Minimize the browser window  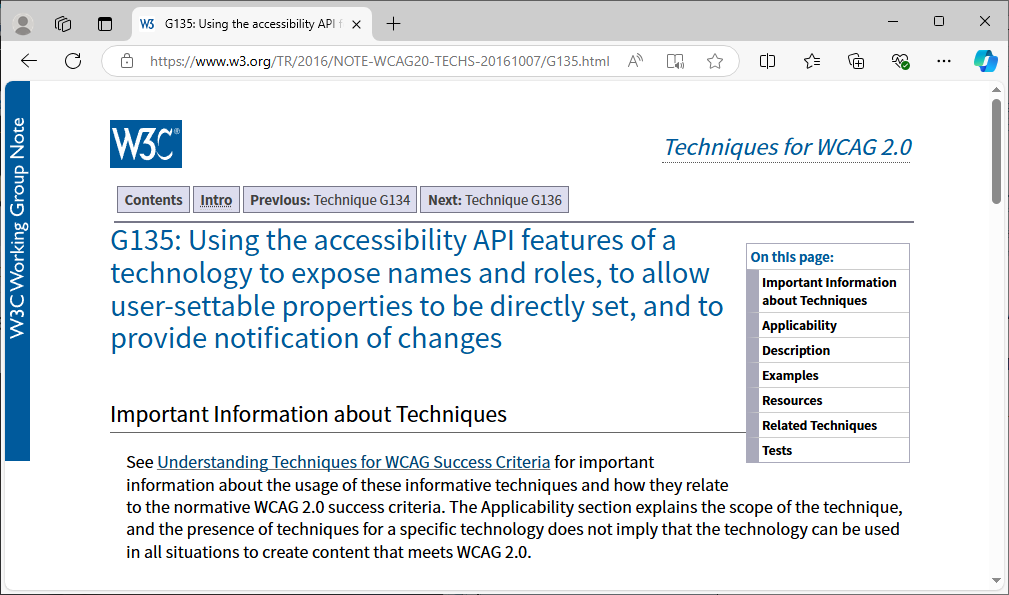click(893, 21)
